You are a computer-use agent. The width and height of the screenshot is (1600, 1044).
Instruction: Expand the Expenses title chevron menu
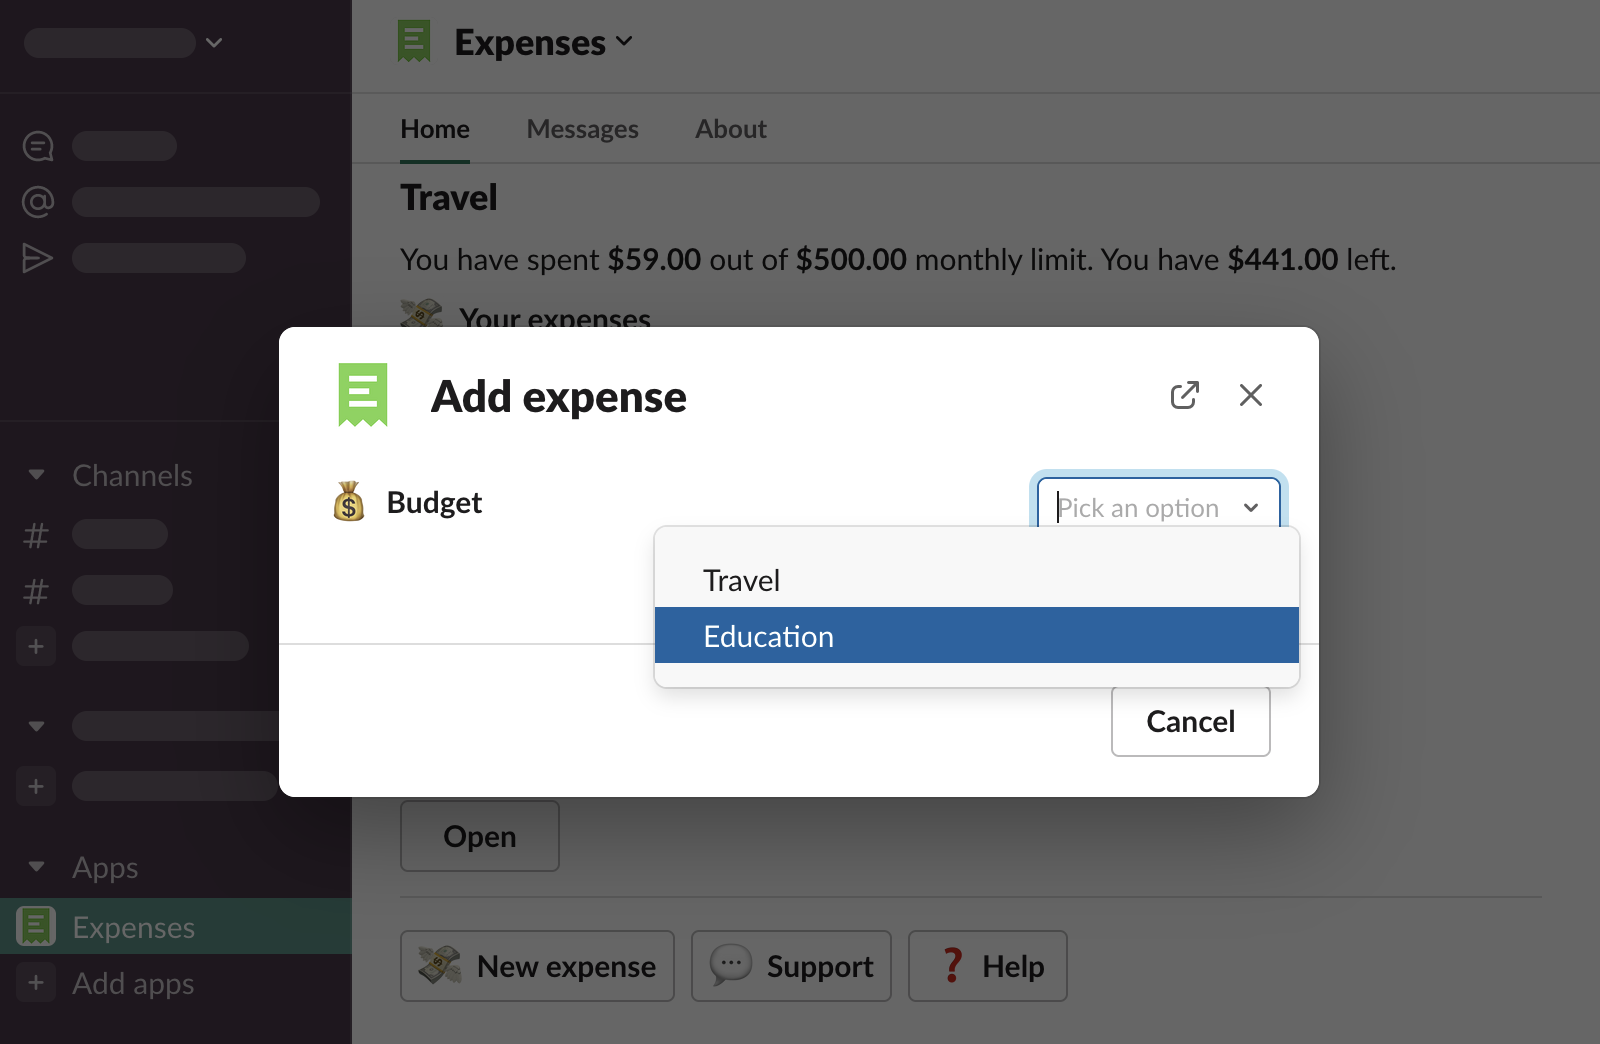625,42
